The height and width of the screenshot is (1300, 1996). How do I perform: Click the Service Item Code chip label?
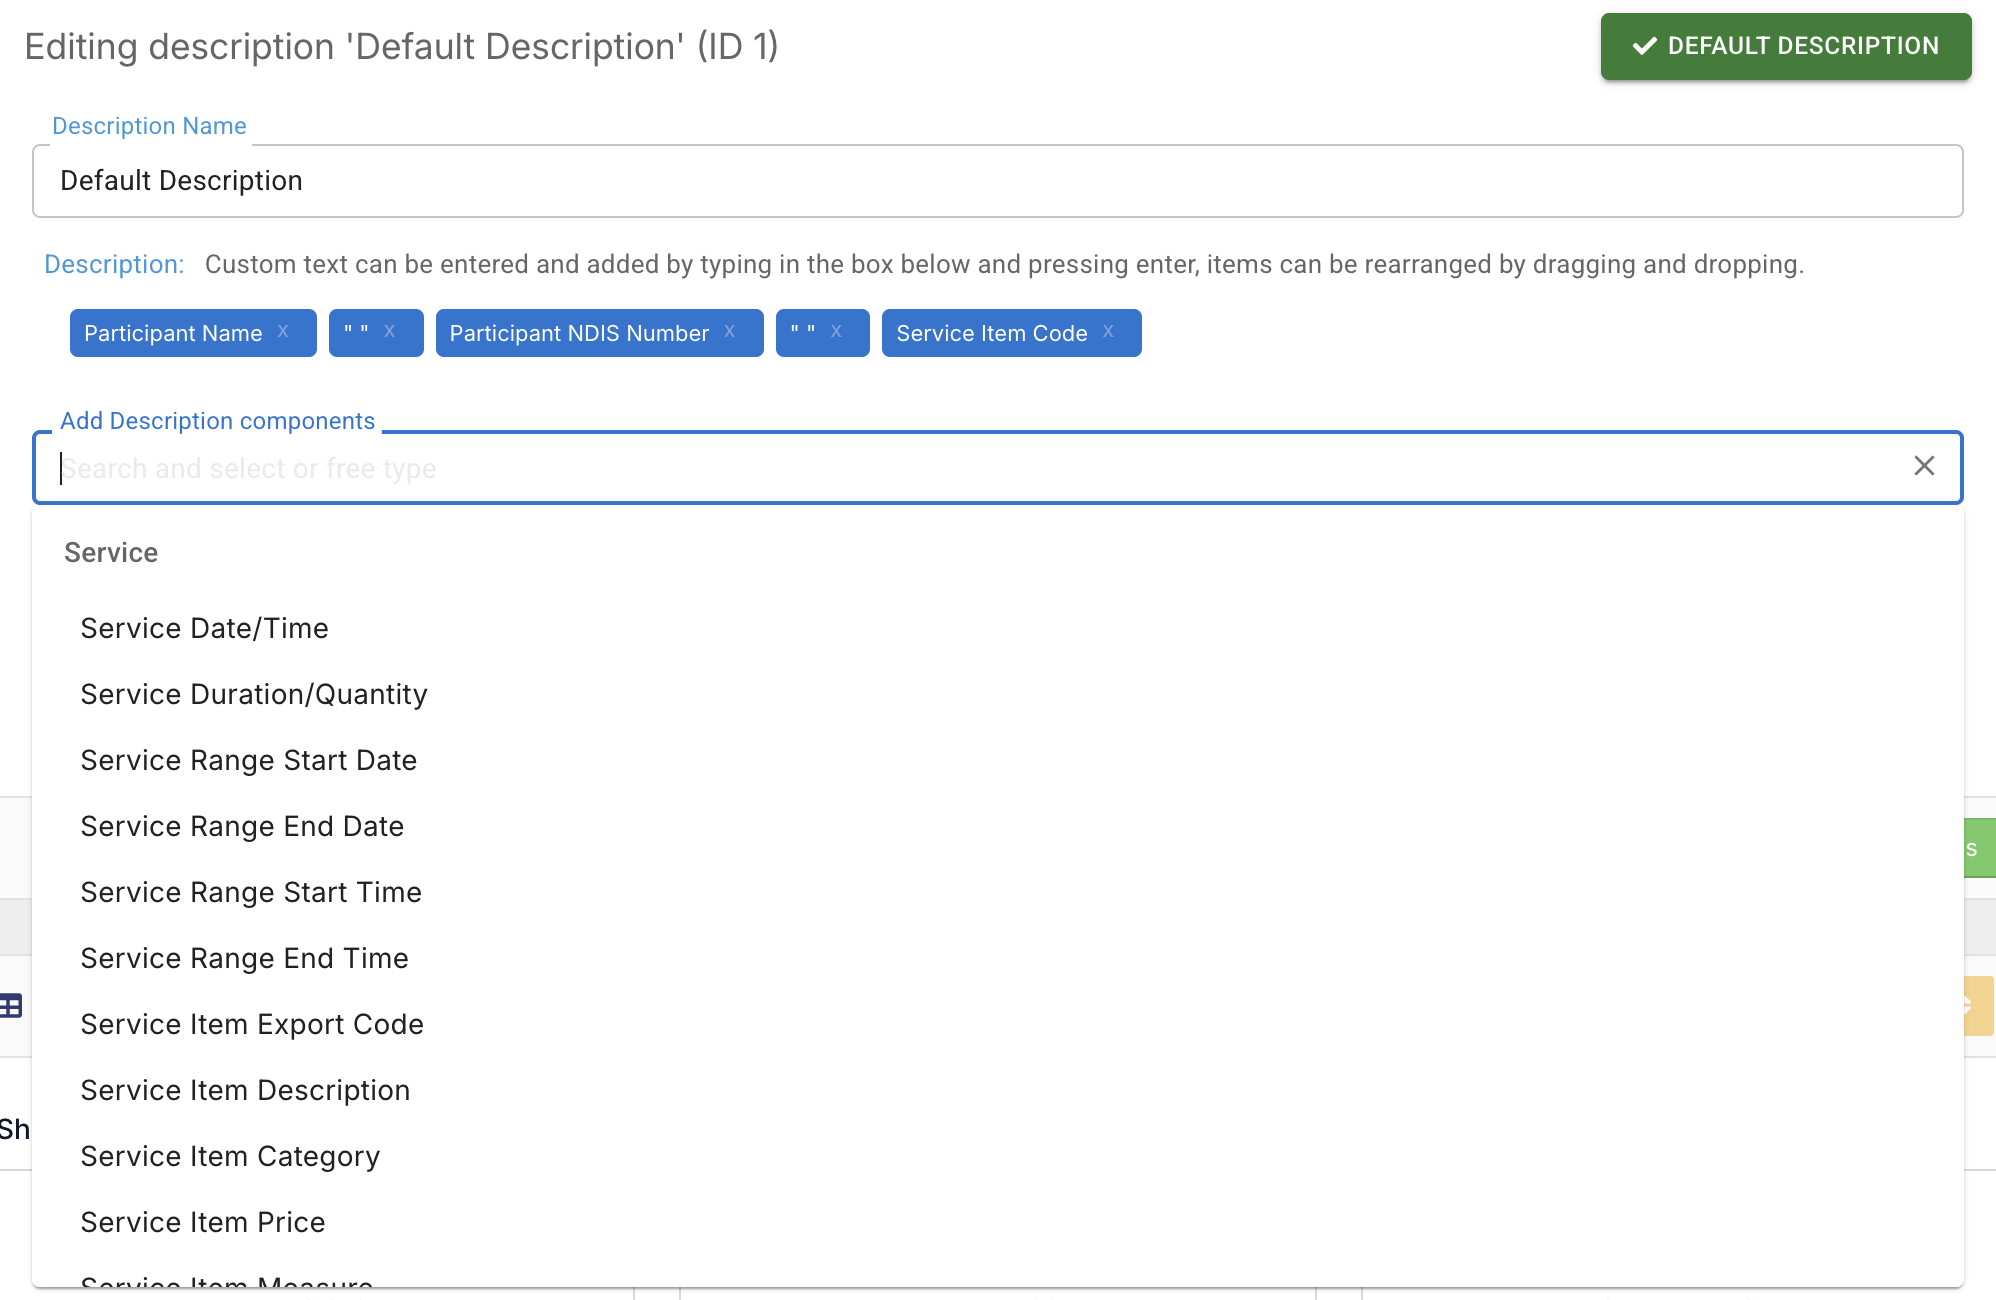(992, 333)
